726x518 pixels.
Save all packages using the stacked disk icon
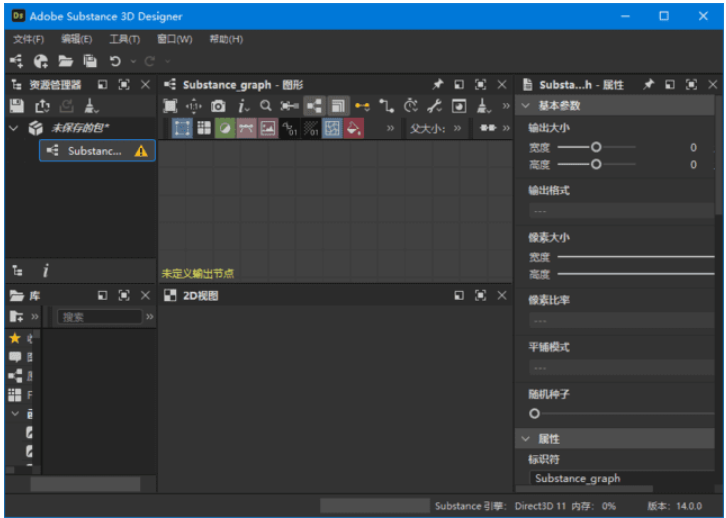click(90, 61)
